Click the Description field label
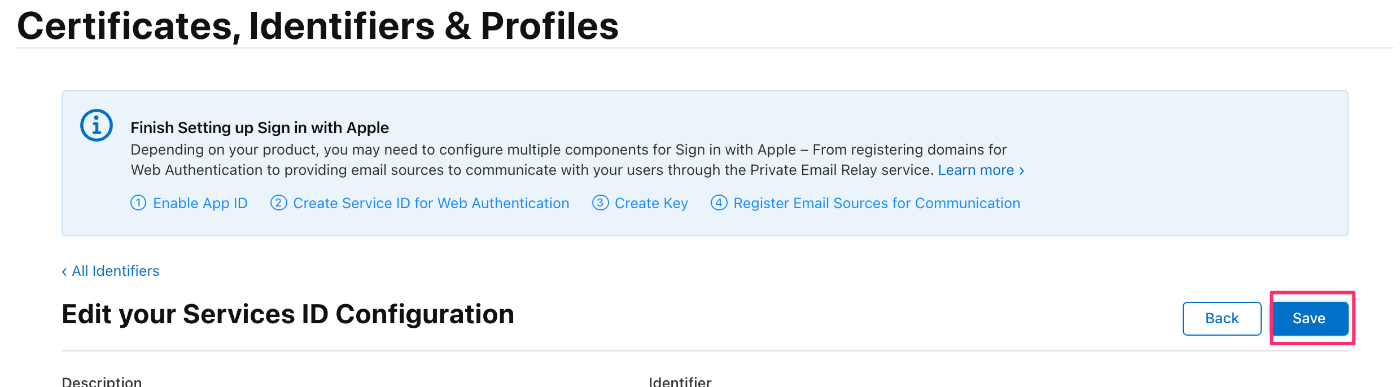Image resolution: width=1400 pixels, height=387 pixels. point(102,381)
